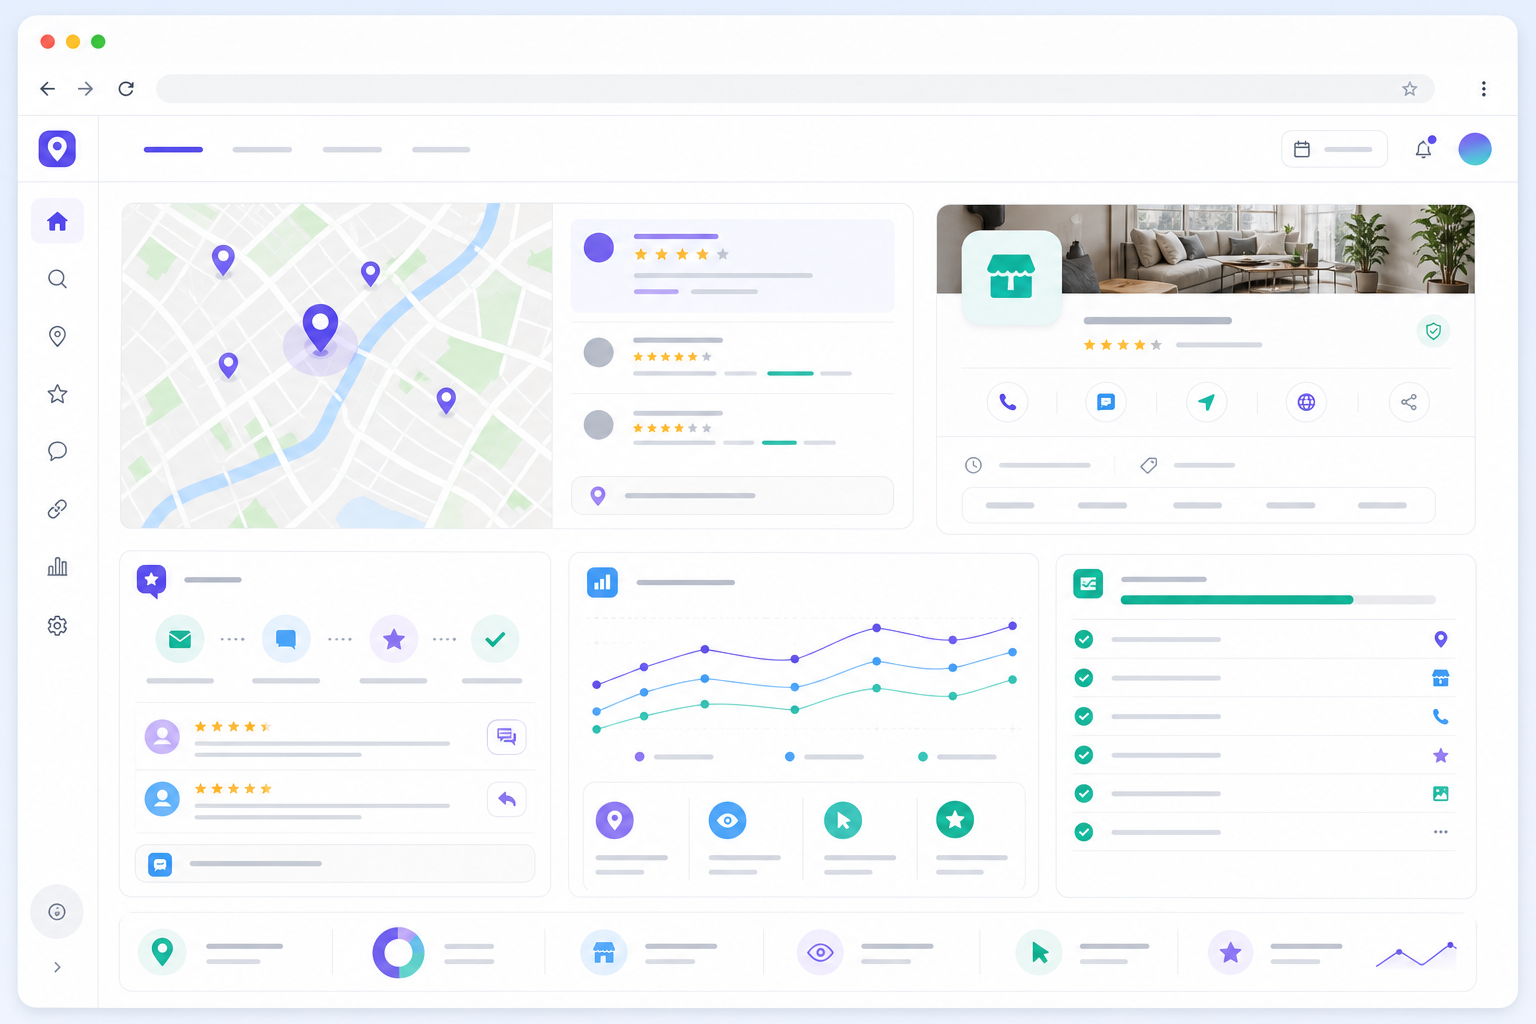1536x1024 pixels.
Task: Open the Analytics bar-chart sidebar icon
Action: point(57,567)
